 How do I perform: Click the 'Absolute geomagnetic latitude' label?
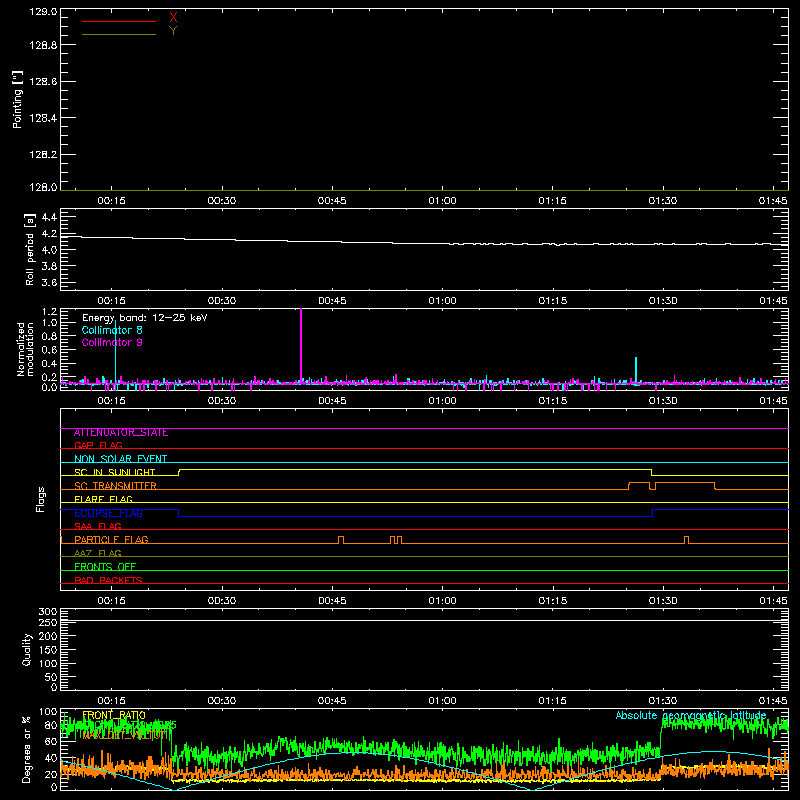(691, 715)
